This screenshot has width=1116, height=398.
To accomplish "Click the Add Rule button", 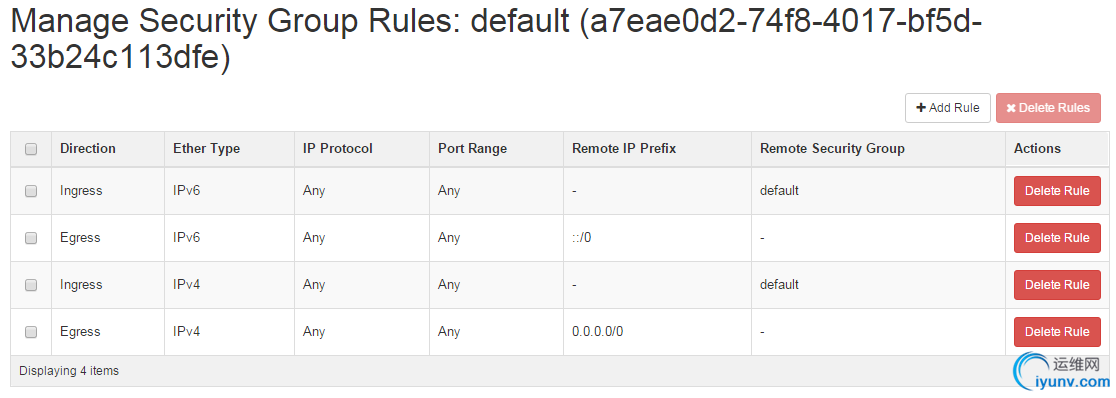I will tap(947, 108).
